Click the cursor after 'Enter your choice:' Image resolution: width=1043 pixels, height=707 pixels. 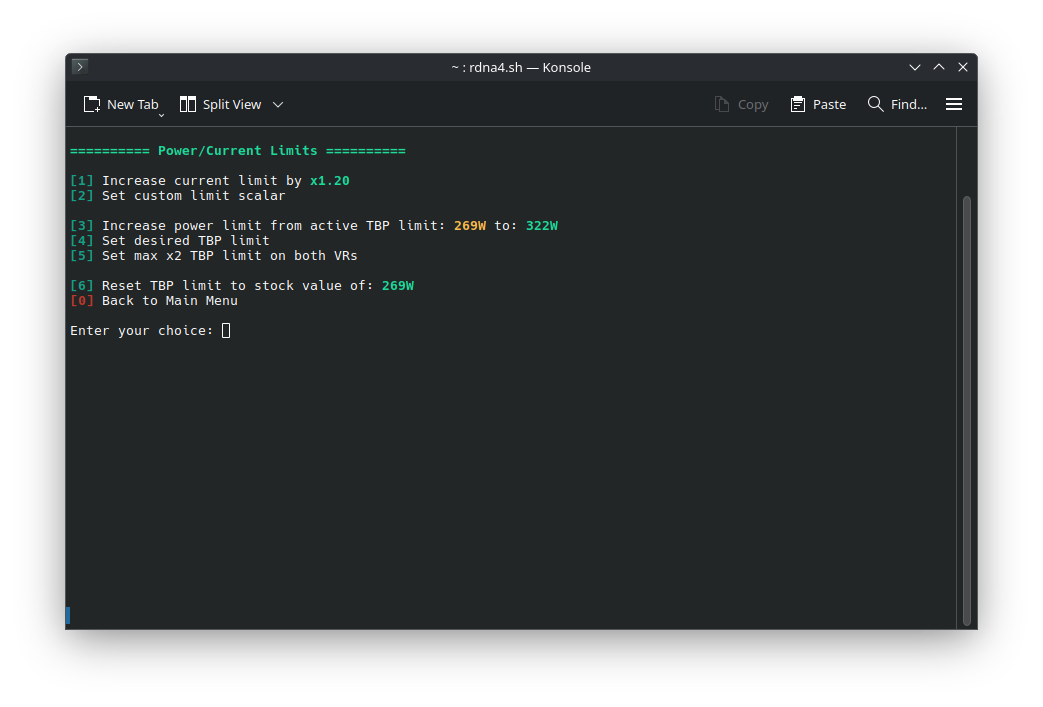point(226,330)
